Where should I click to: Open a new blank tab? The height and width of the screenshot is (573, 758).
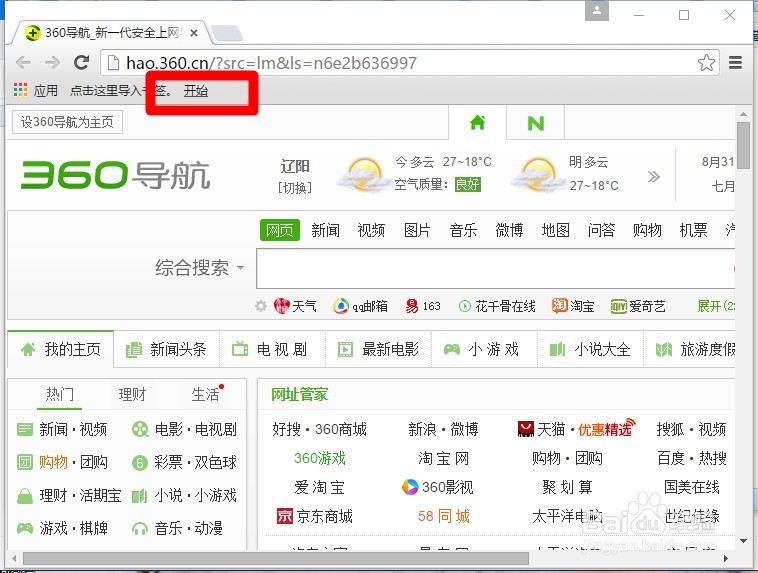pos(227,33)
